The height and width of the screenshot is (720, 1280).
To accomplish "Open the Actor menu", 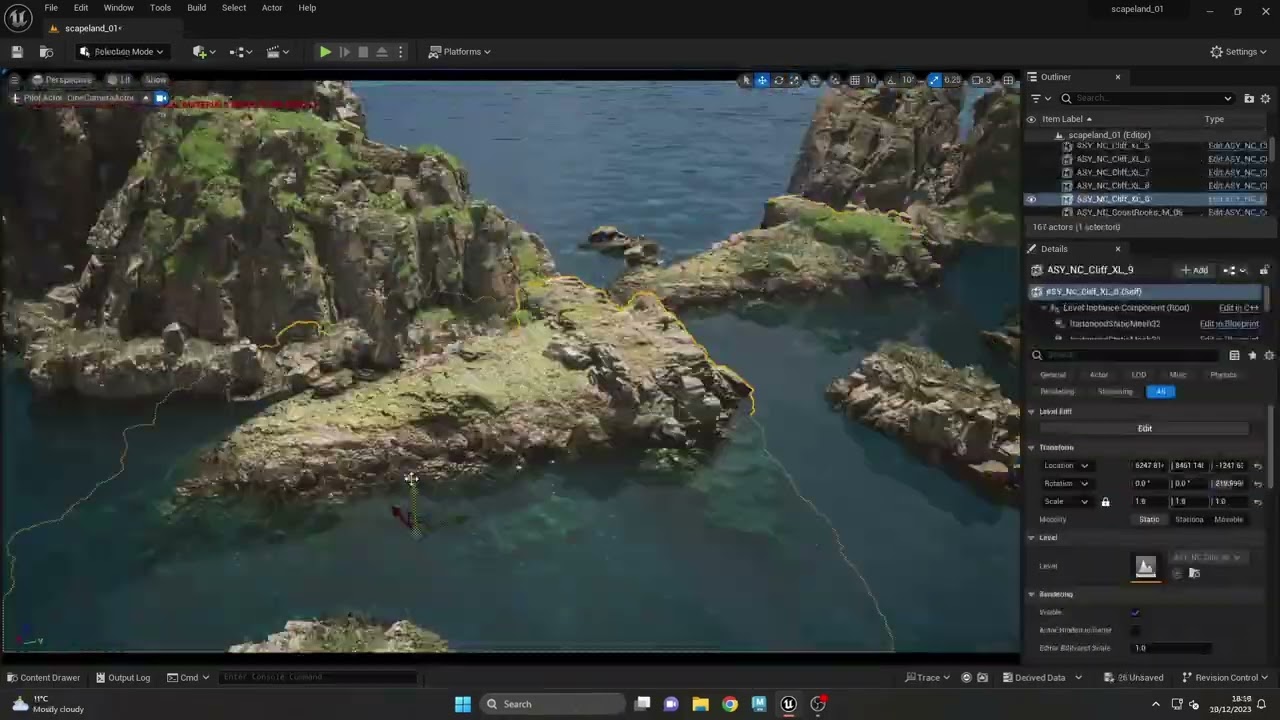I will pyautogui.click(x=272, y=8).
